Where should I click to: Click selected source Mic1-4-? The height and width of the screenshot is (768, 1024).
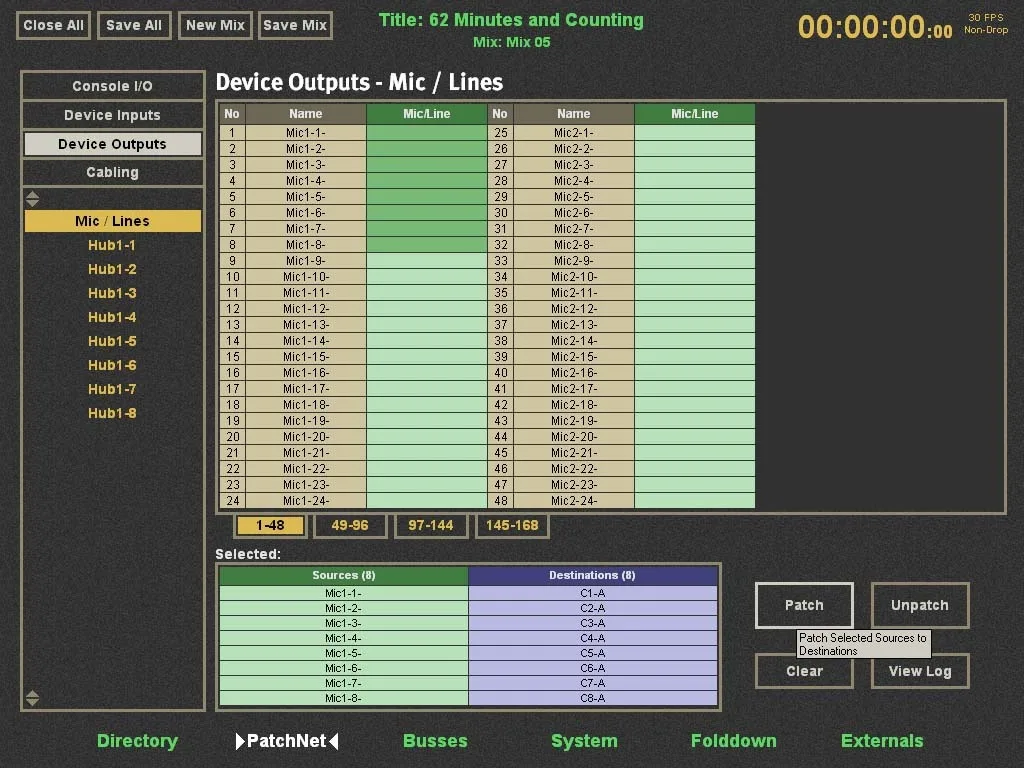pyautogui.click(x=344, y=638)
